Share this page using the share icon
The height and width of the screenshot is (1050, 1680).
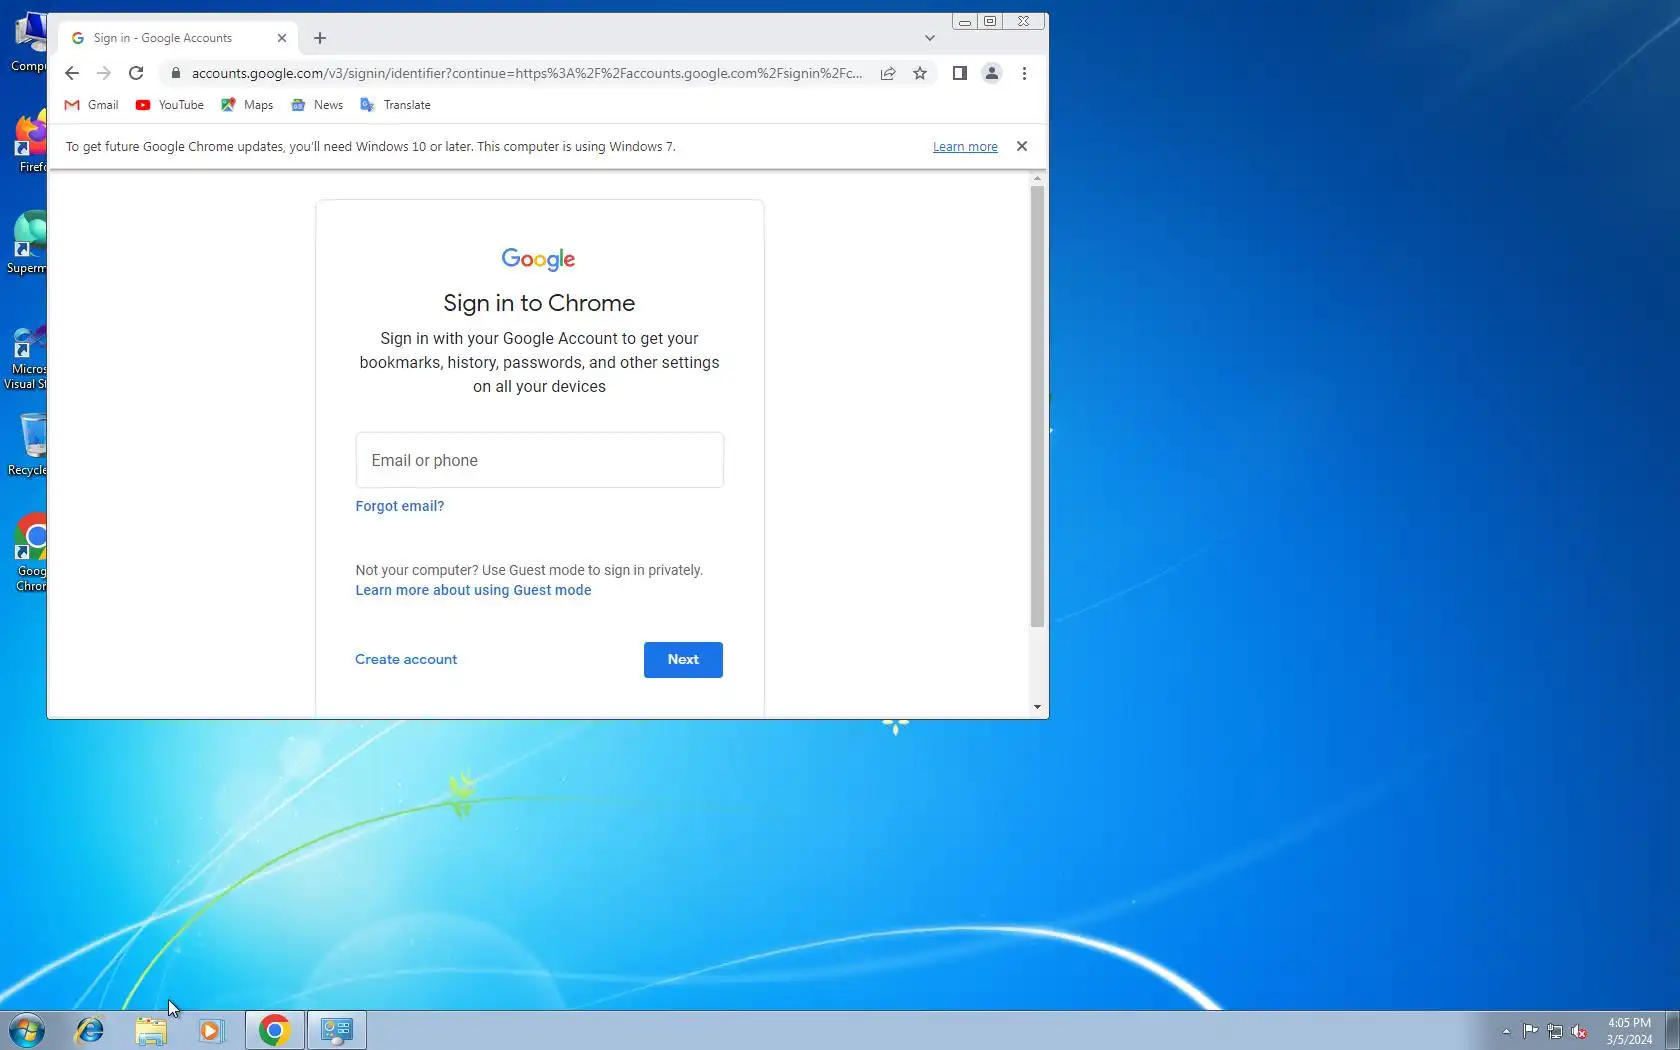click(x=888, y=73)
